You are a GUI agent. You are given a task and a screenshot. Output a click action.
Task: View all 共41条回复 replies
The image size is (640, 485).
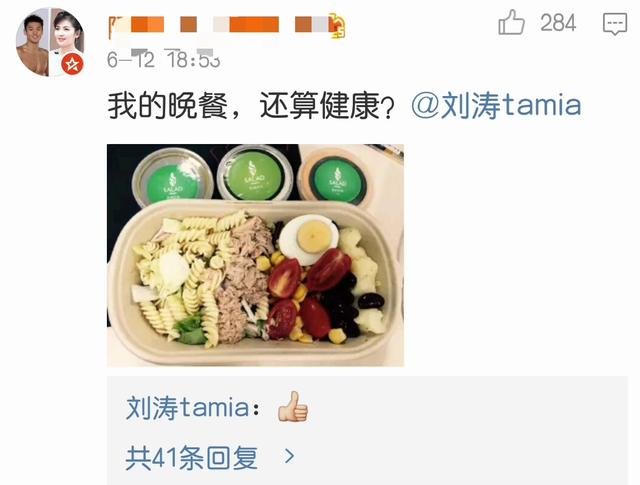tap(191, 458)
